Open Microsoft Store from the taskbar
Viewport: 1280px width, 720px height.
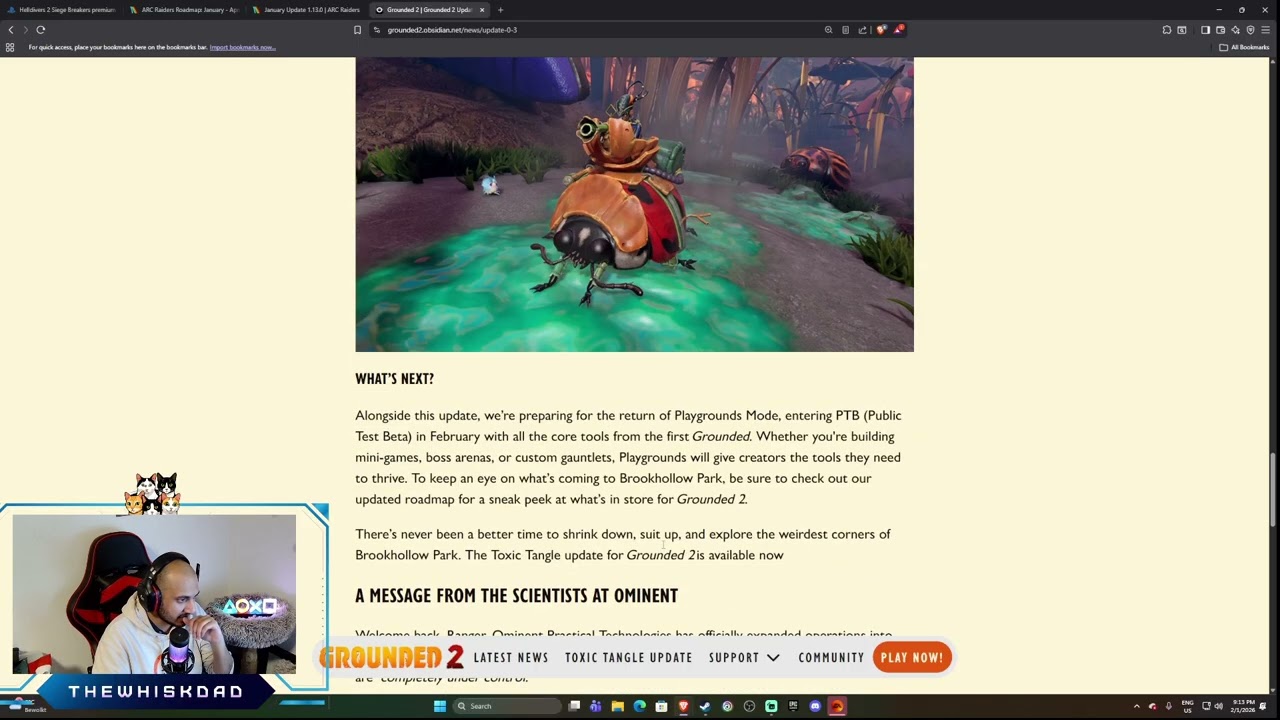pyautogui.click(x=661, y=706)
